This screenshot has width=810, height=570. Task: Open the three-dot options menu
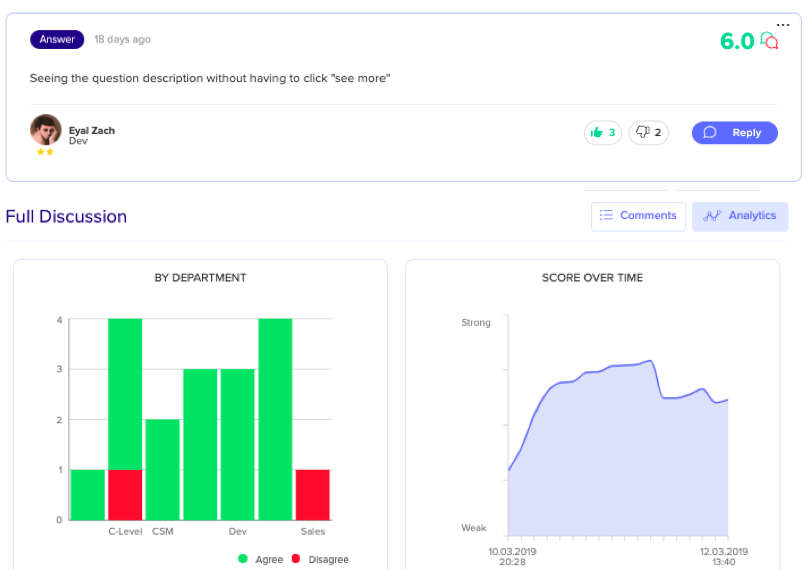(x=783, y=25)
